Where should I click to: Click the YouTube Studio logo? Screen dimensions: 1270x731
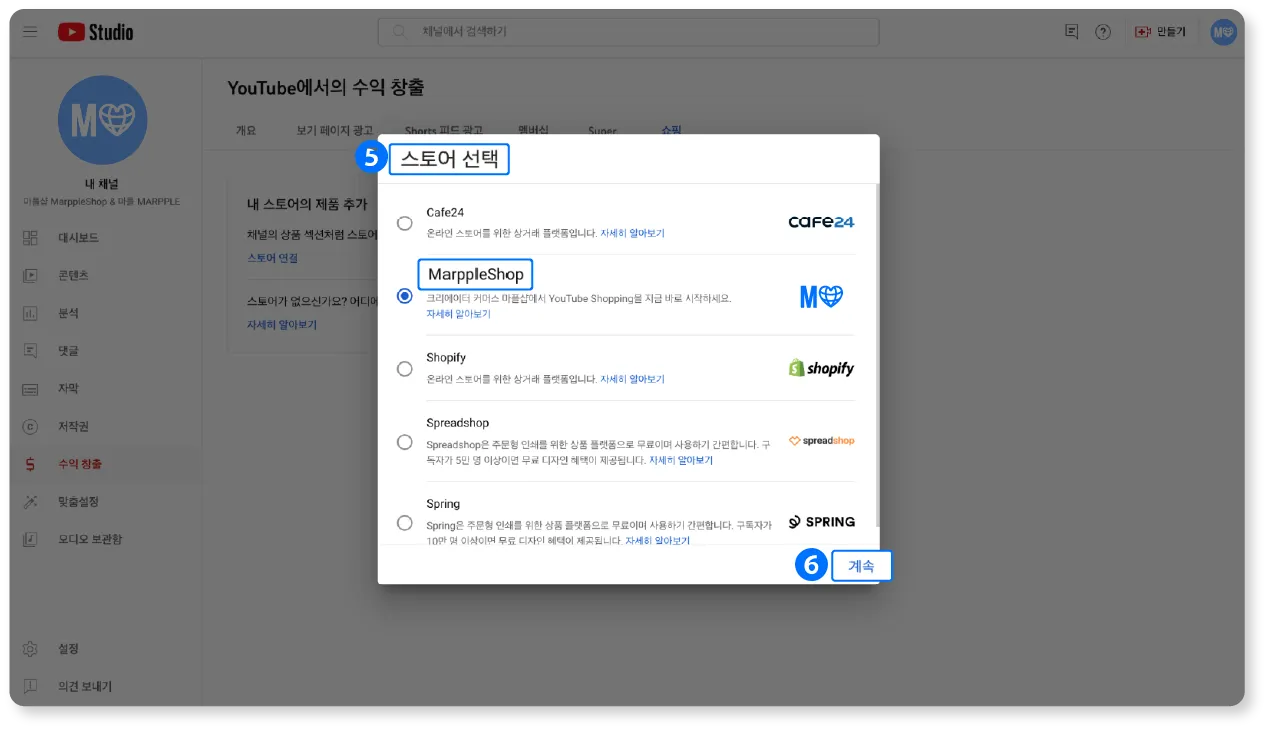[95, 32]
